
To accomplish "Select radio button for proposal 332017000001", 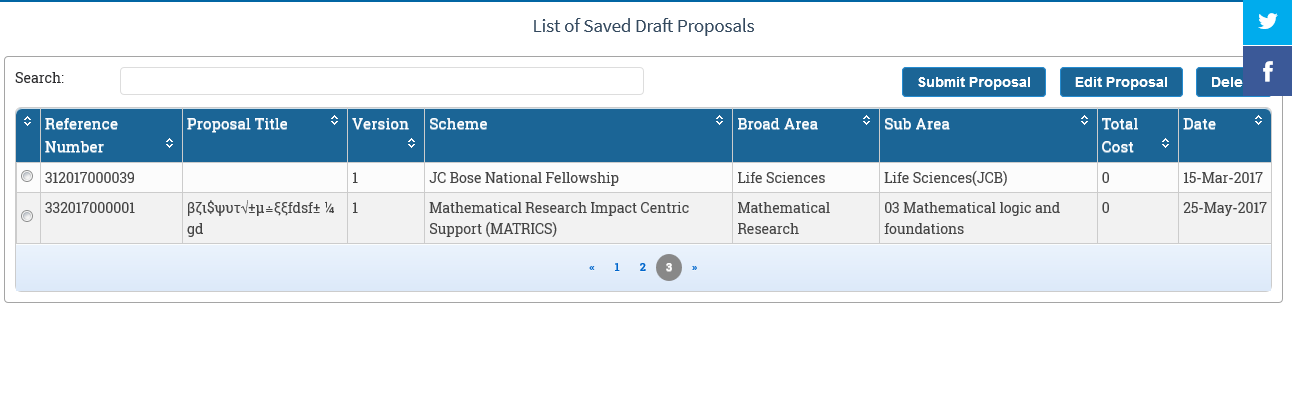I will click(27, 216).
